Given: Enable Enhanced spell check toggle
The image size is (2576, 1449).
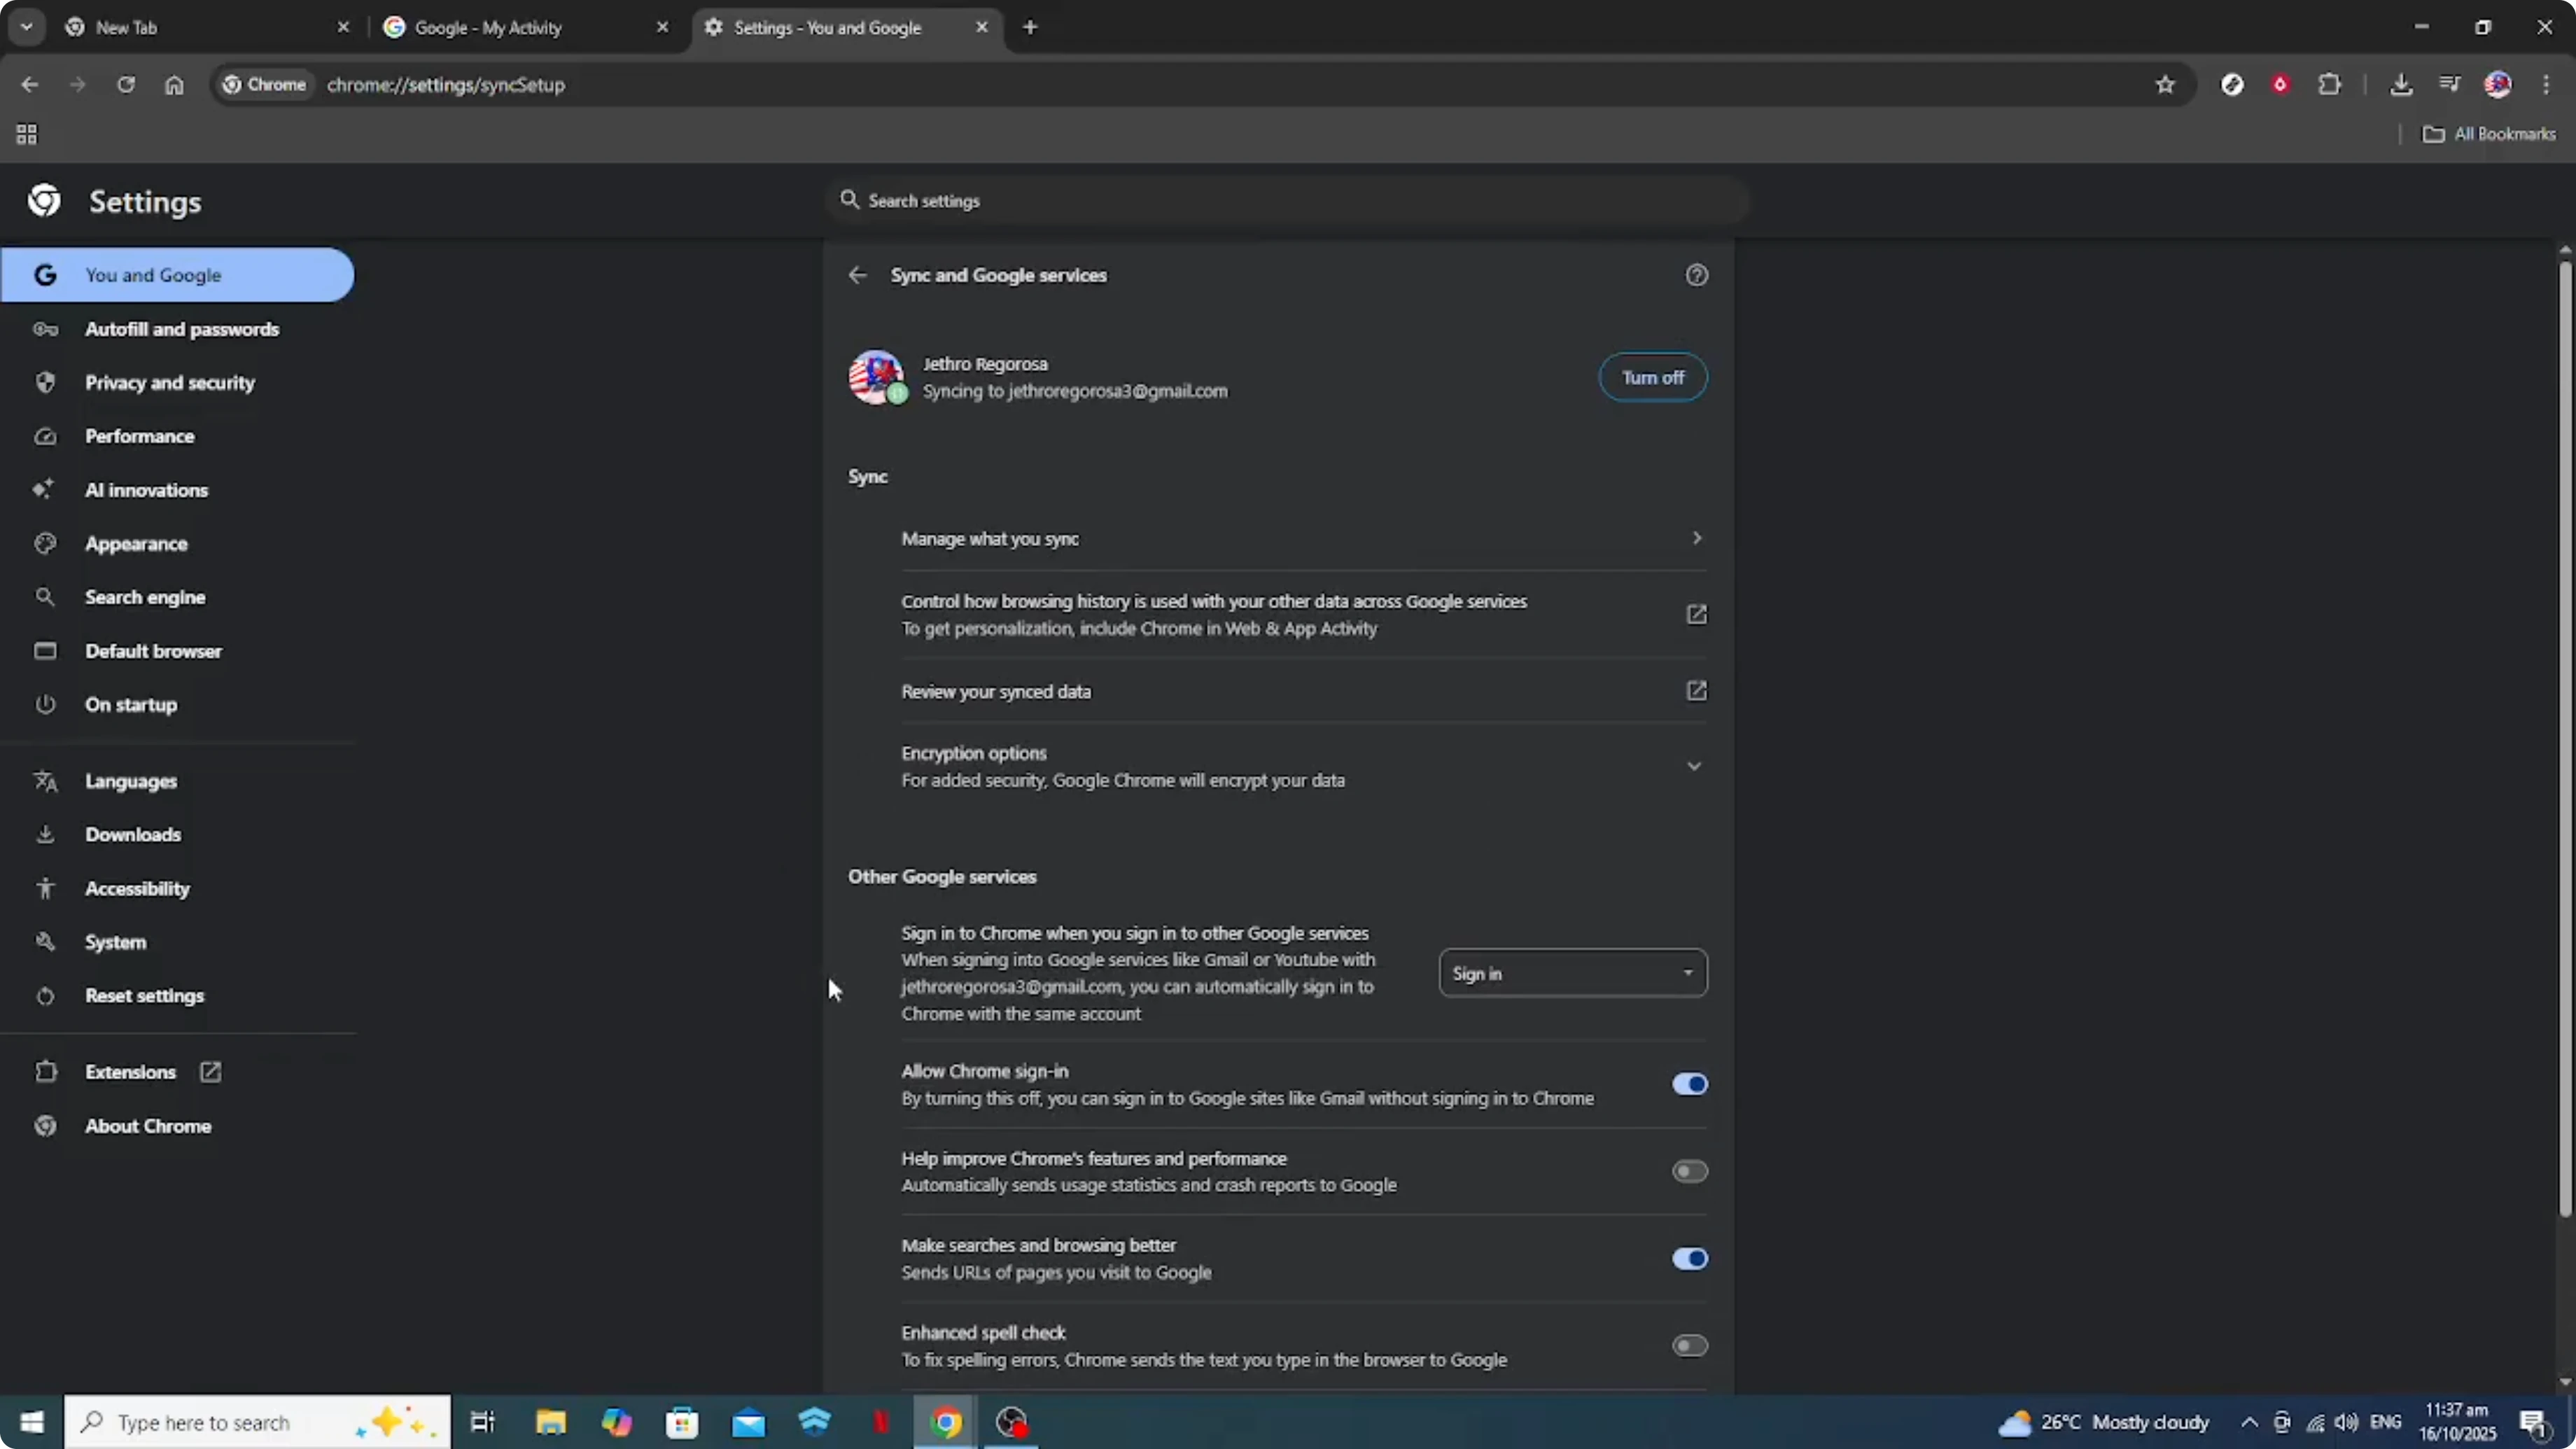Looking at the screenshot, I should tap(1689, 1346).
